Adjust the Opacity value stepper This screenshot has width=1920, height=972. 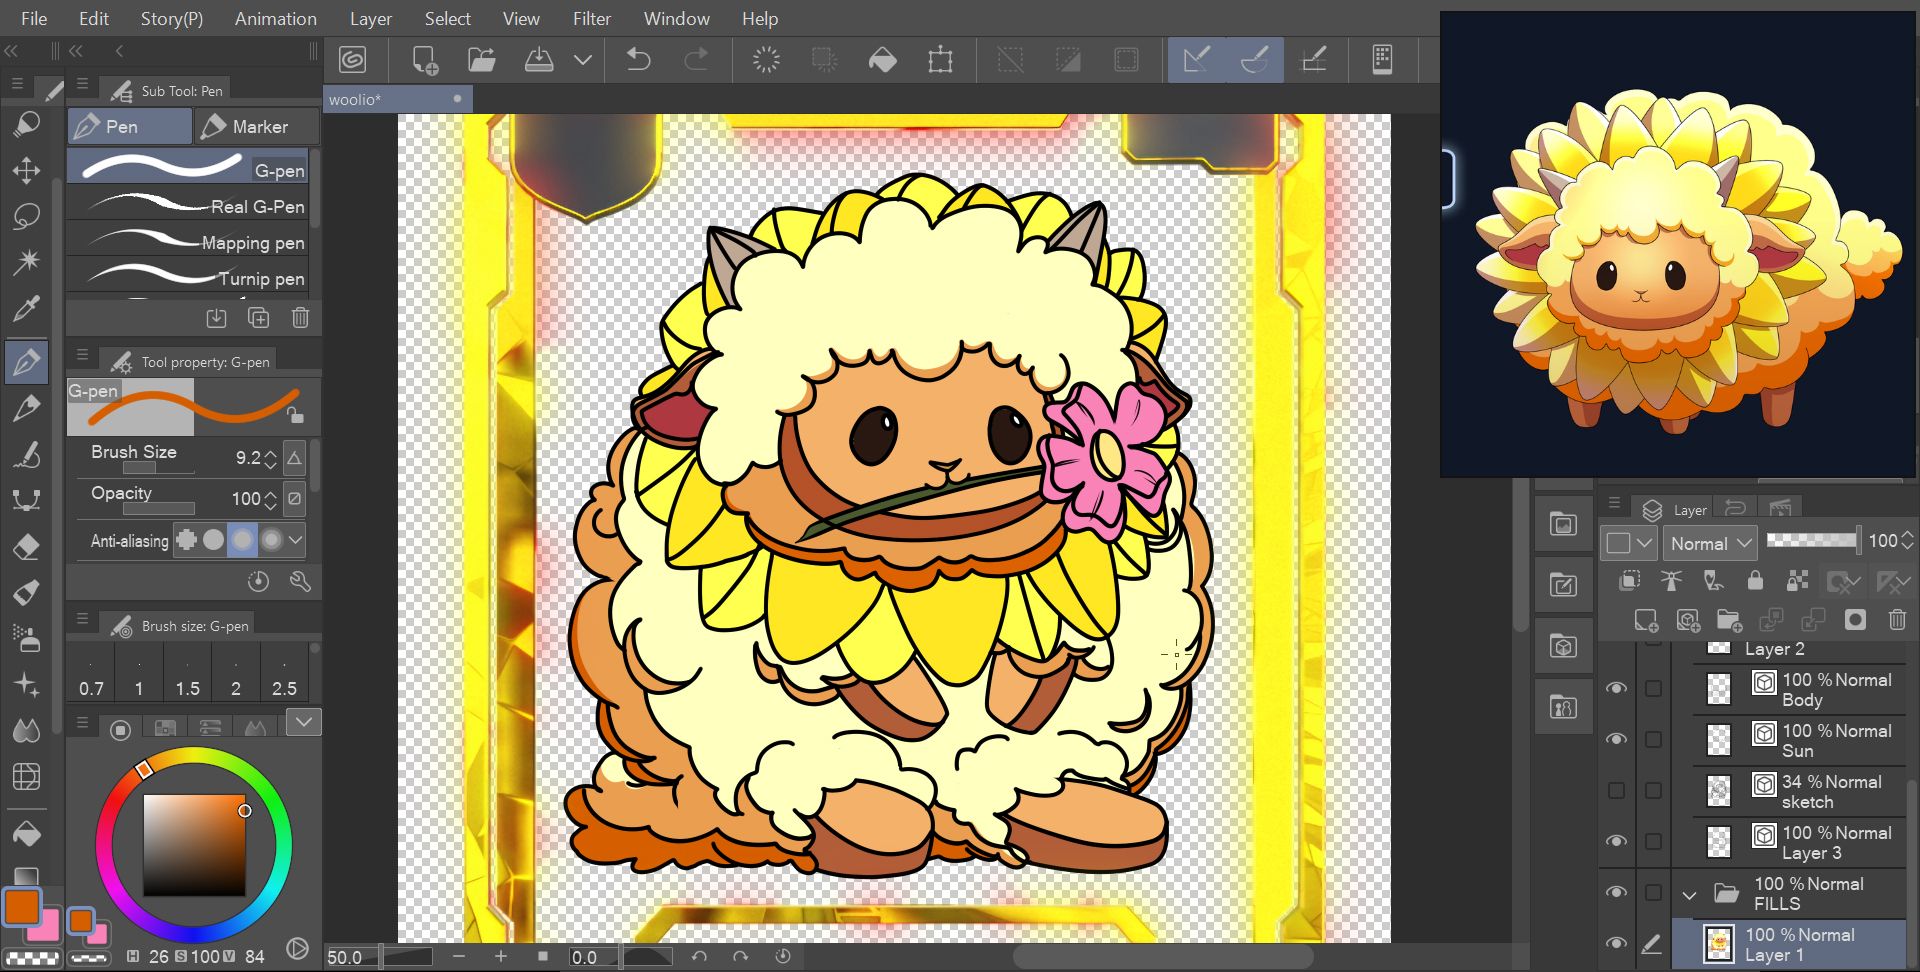pos(270,499)
